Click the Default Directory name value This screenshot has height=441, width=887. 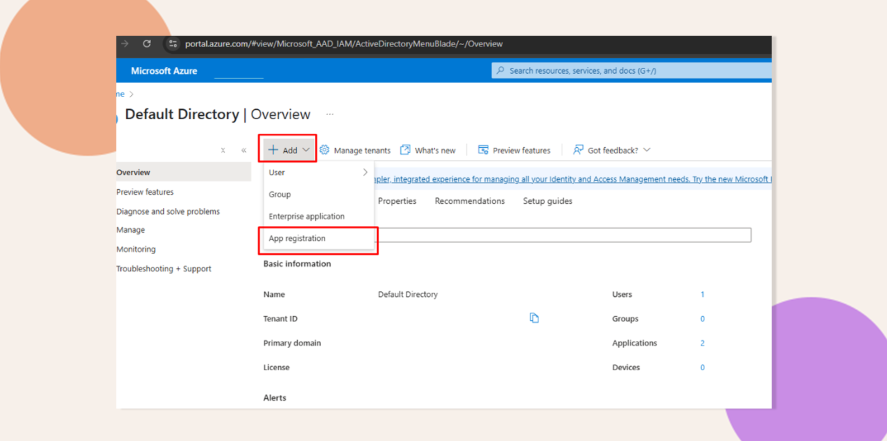coord(408,294)
